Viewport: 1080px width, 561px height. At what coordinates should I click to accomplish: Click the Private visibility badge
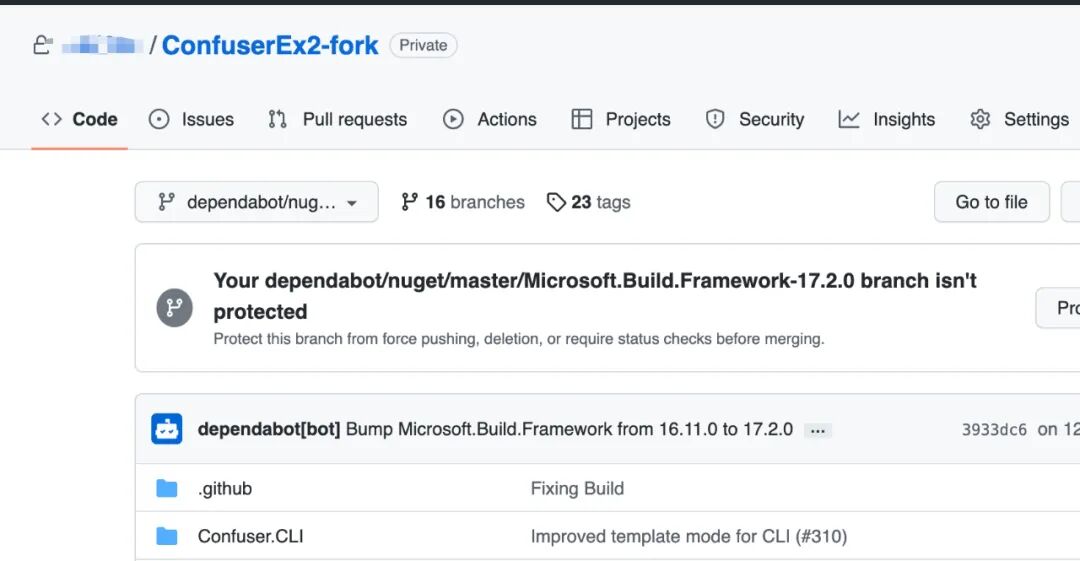tap(423, 45)
